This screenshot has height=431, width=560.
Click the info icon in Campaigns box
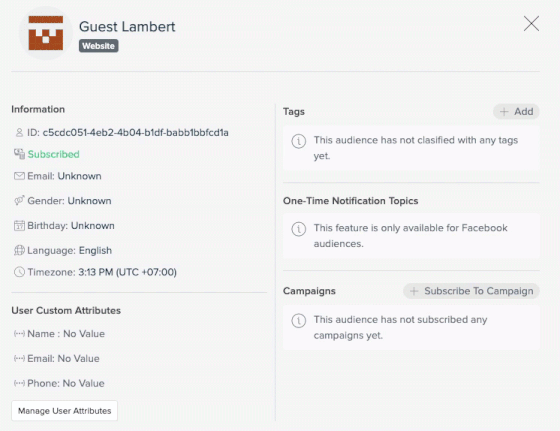tap(299, 320)
